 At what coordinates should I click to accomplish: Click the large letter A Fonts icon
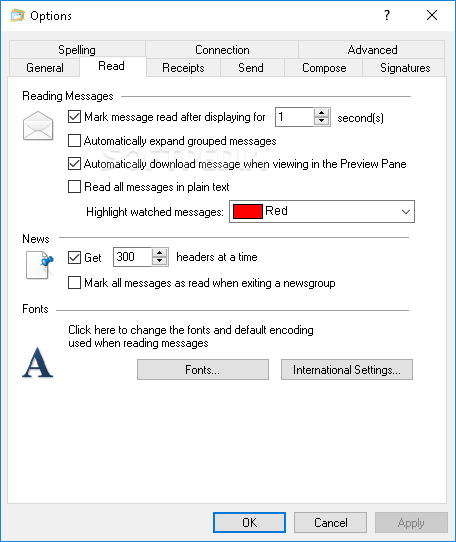tap(38, 363)
